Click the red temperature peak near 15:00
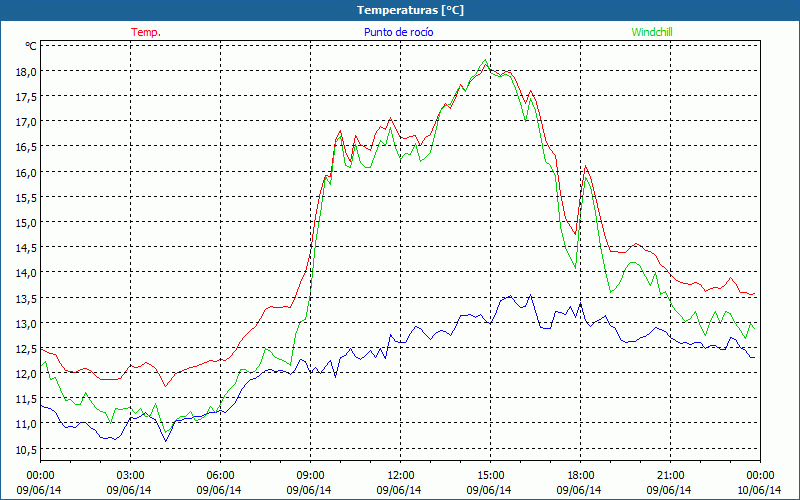This screenshot has height=500, width=800. [x=485, y=64]
